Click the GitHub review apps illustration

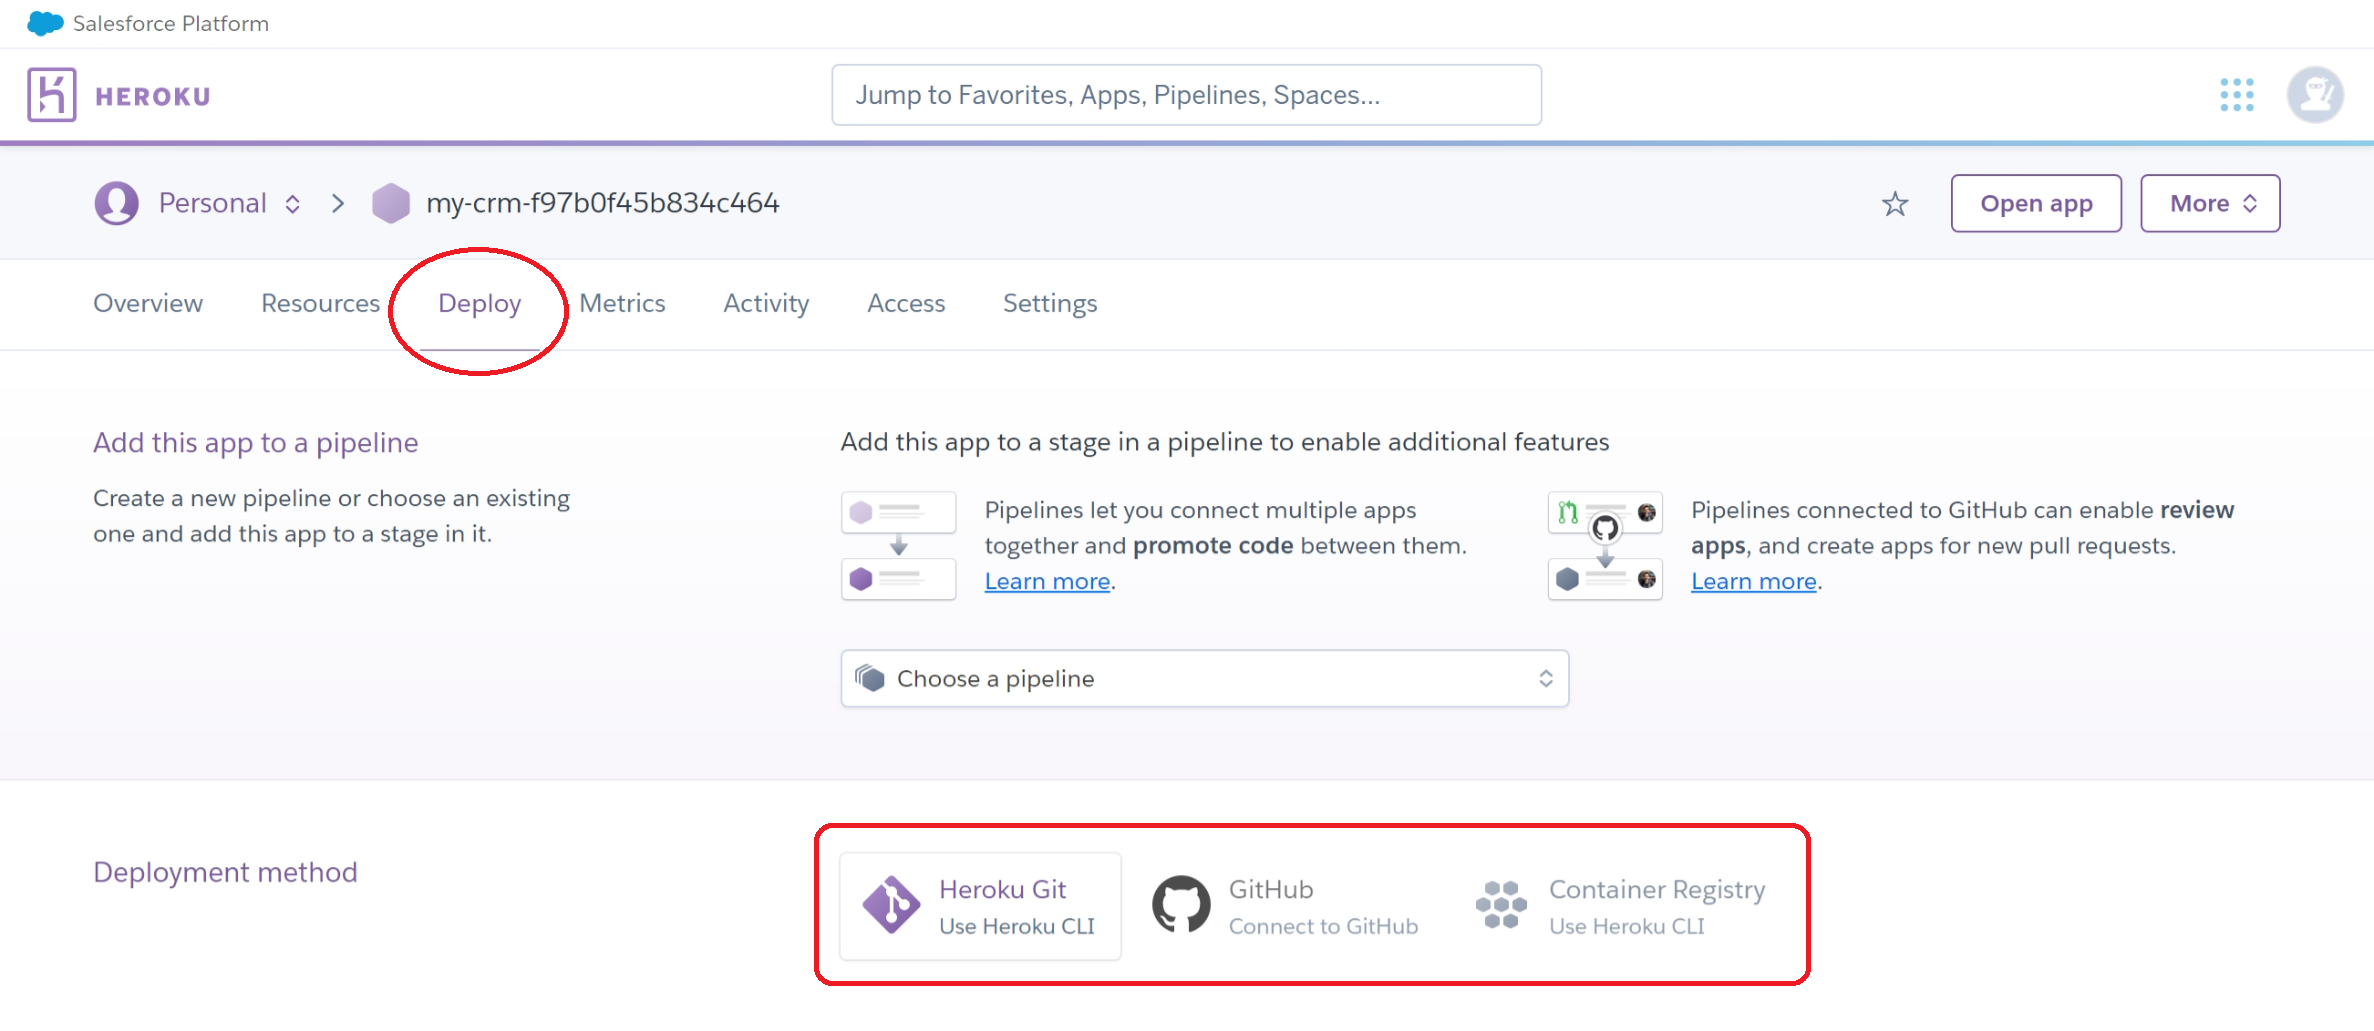point(1605,545)
